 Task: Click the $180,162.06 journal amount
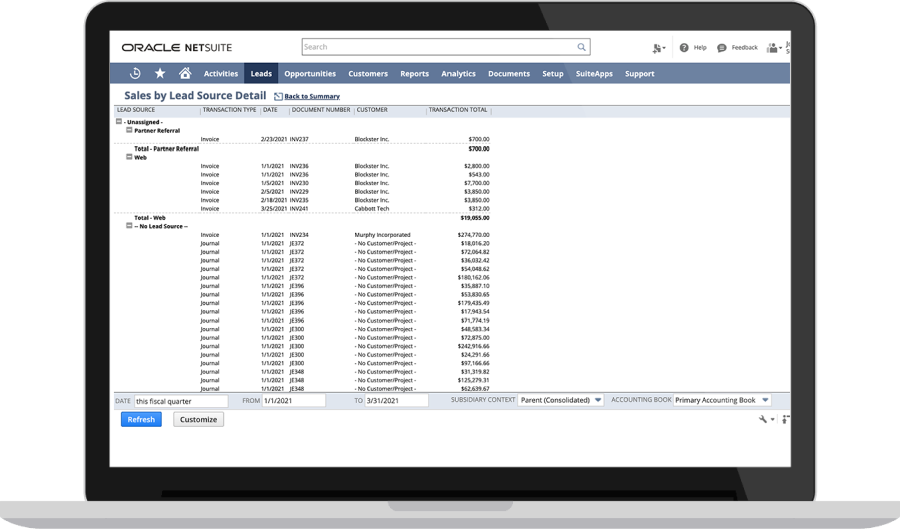pos(474,277)
